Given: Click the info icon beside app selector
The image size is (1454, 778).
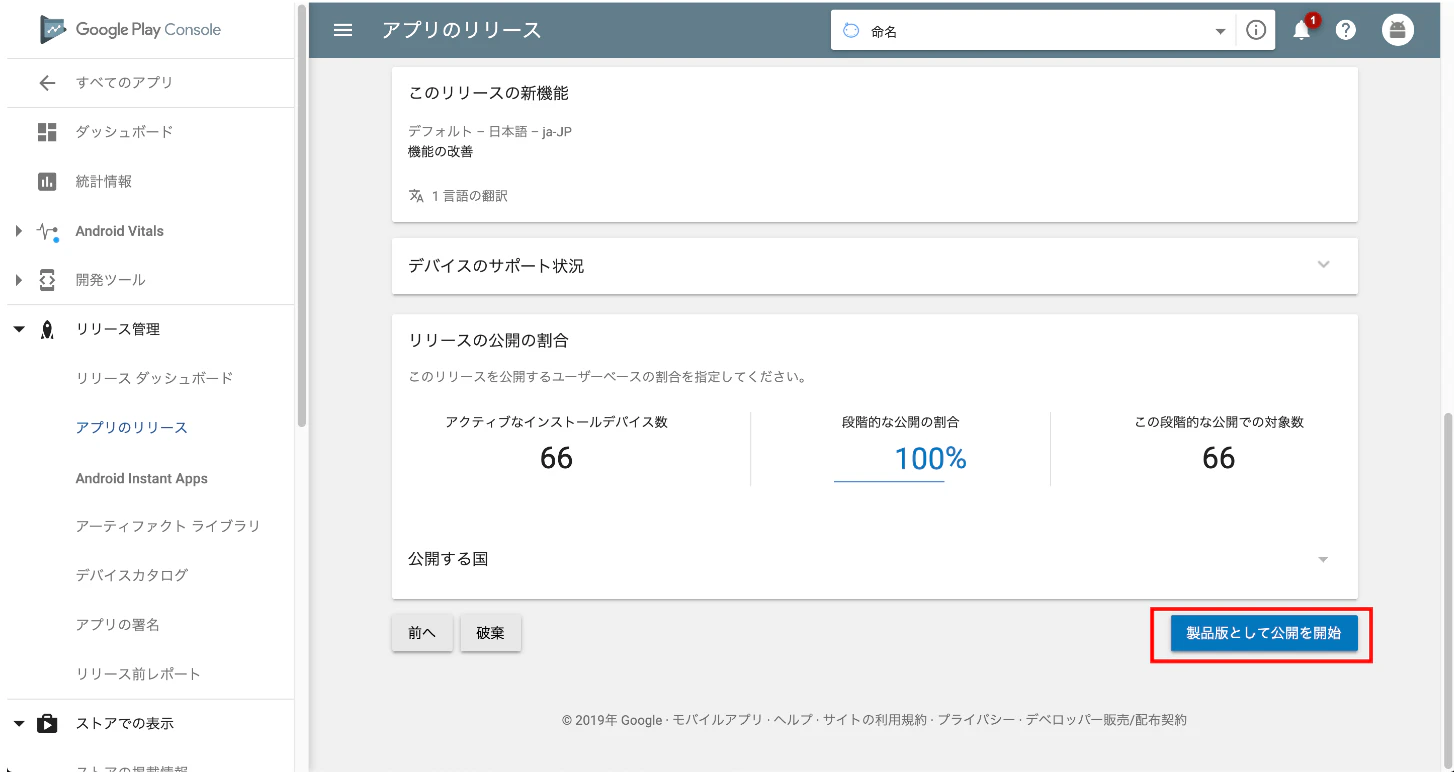Looking at the screenshot, I should (x=1256, y=30).
